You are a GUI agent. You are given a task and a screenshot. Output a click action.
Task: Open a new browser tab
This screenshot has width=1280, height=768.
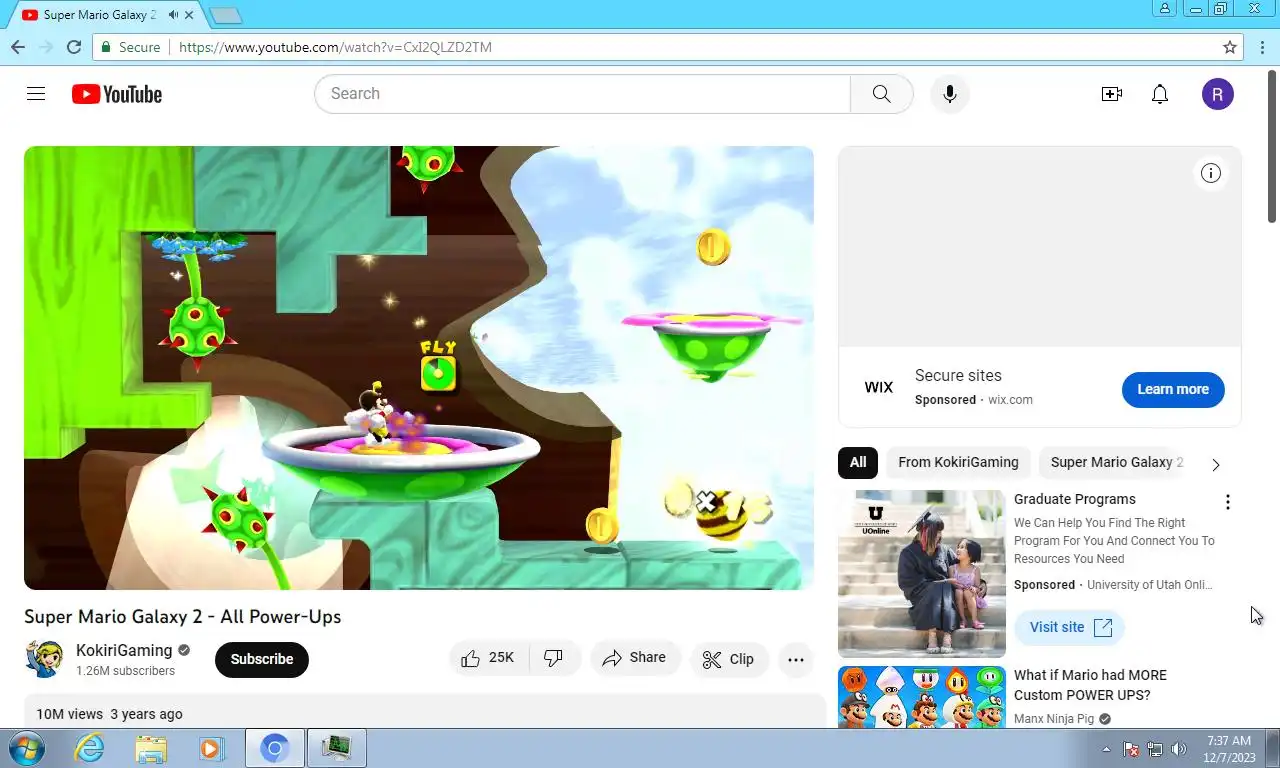pos(226,15)
